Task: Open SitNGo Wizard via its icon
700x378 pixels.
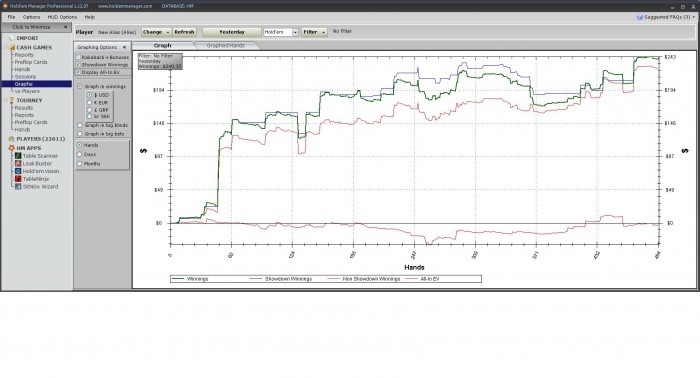Action: 18,187
